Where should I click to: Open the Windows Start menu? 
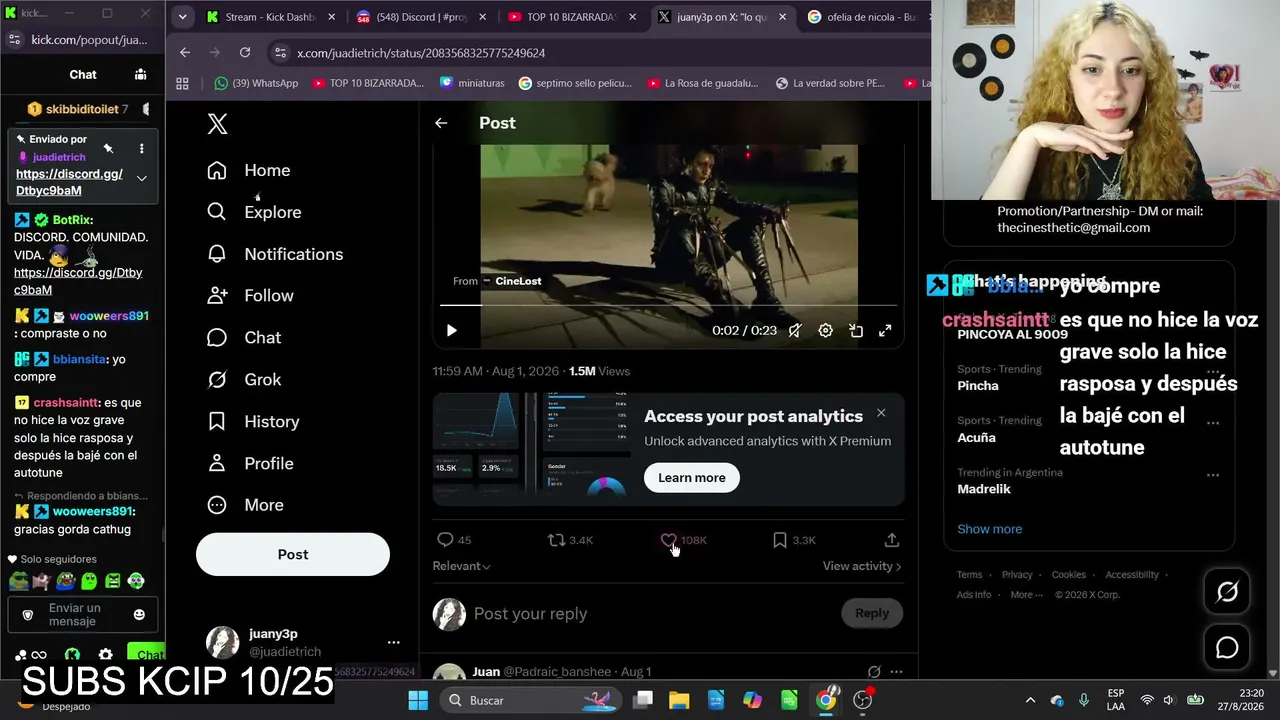[418, 700]
